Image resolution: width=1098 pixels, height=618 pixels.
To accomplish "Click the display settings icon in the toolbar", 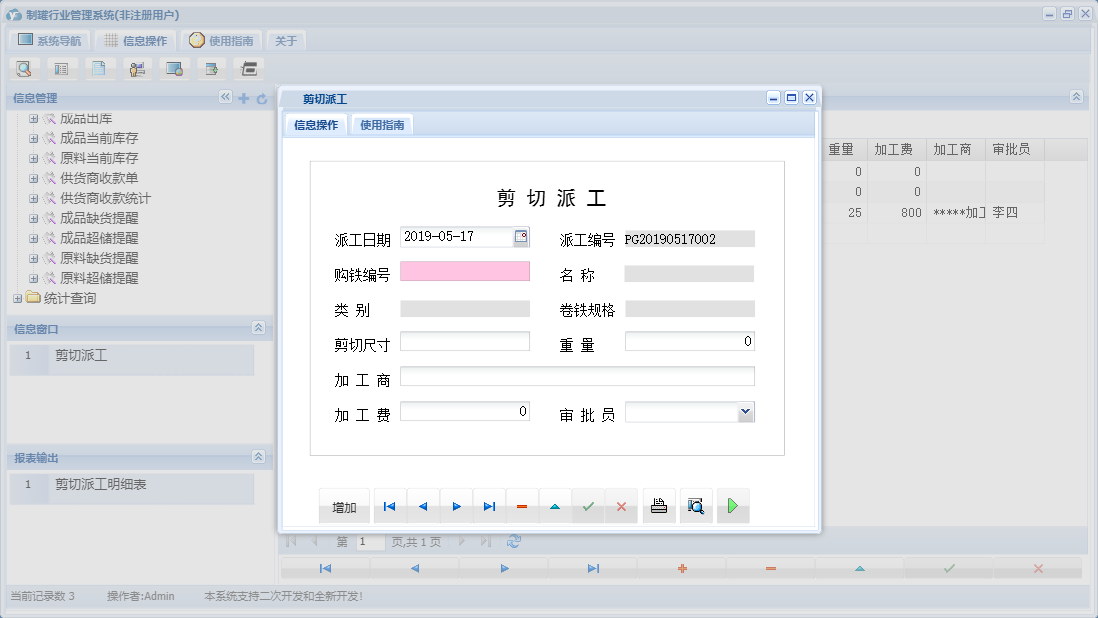I will point(173,68).
